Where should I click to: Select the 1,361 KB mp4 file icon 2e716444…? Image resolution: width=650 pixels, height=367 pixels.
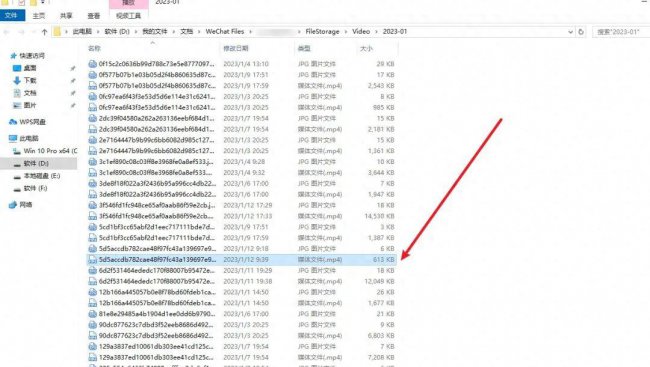(92, 151)
